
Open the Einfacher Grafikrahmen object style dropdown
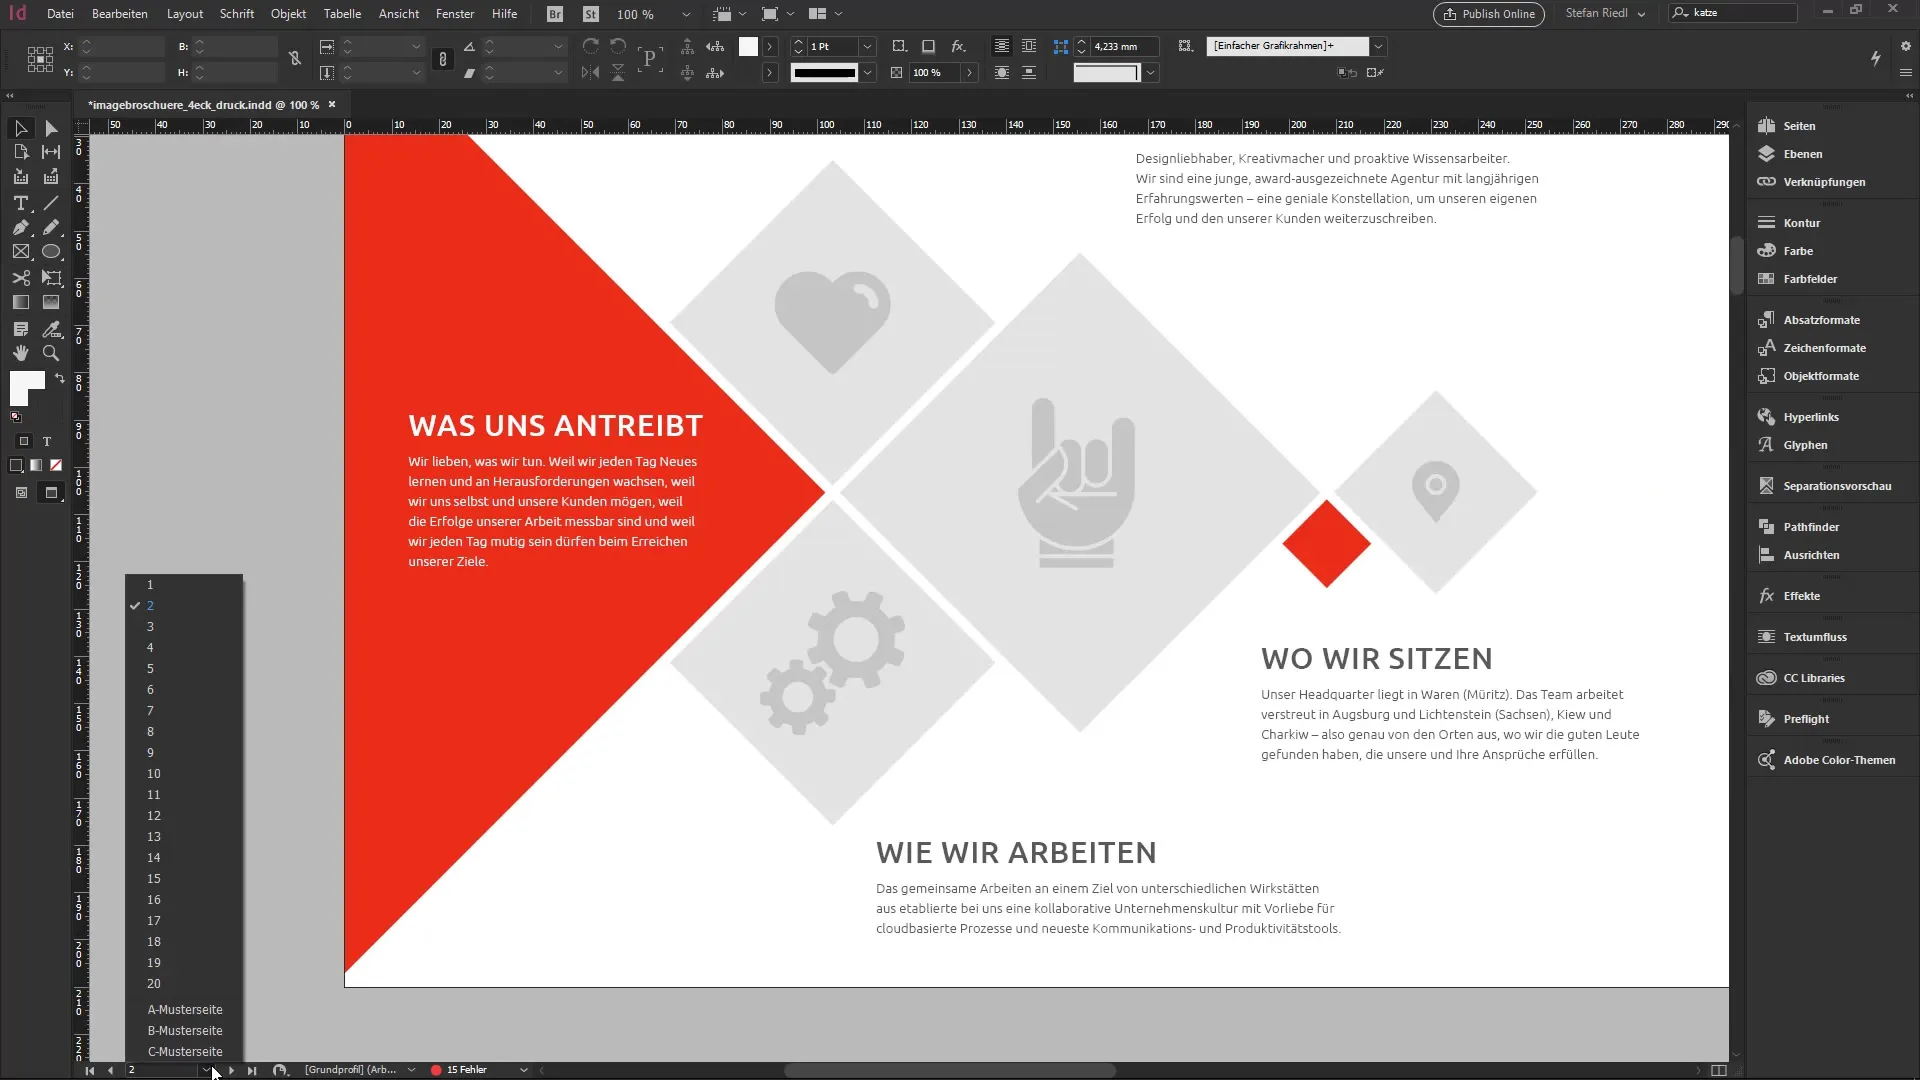pos(1378,46)
